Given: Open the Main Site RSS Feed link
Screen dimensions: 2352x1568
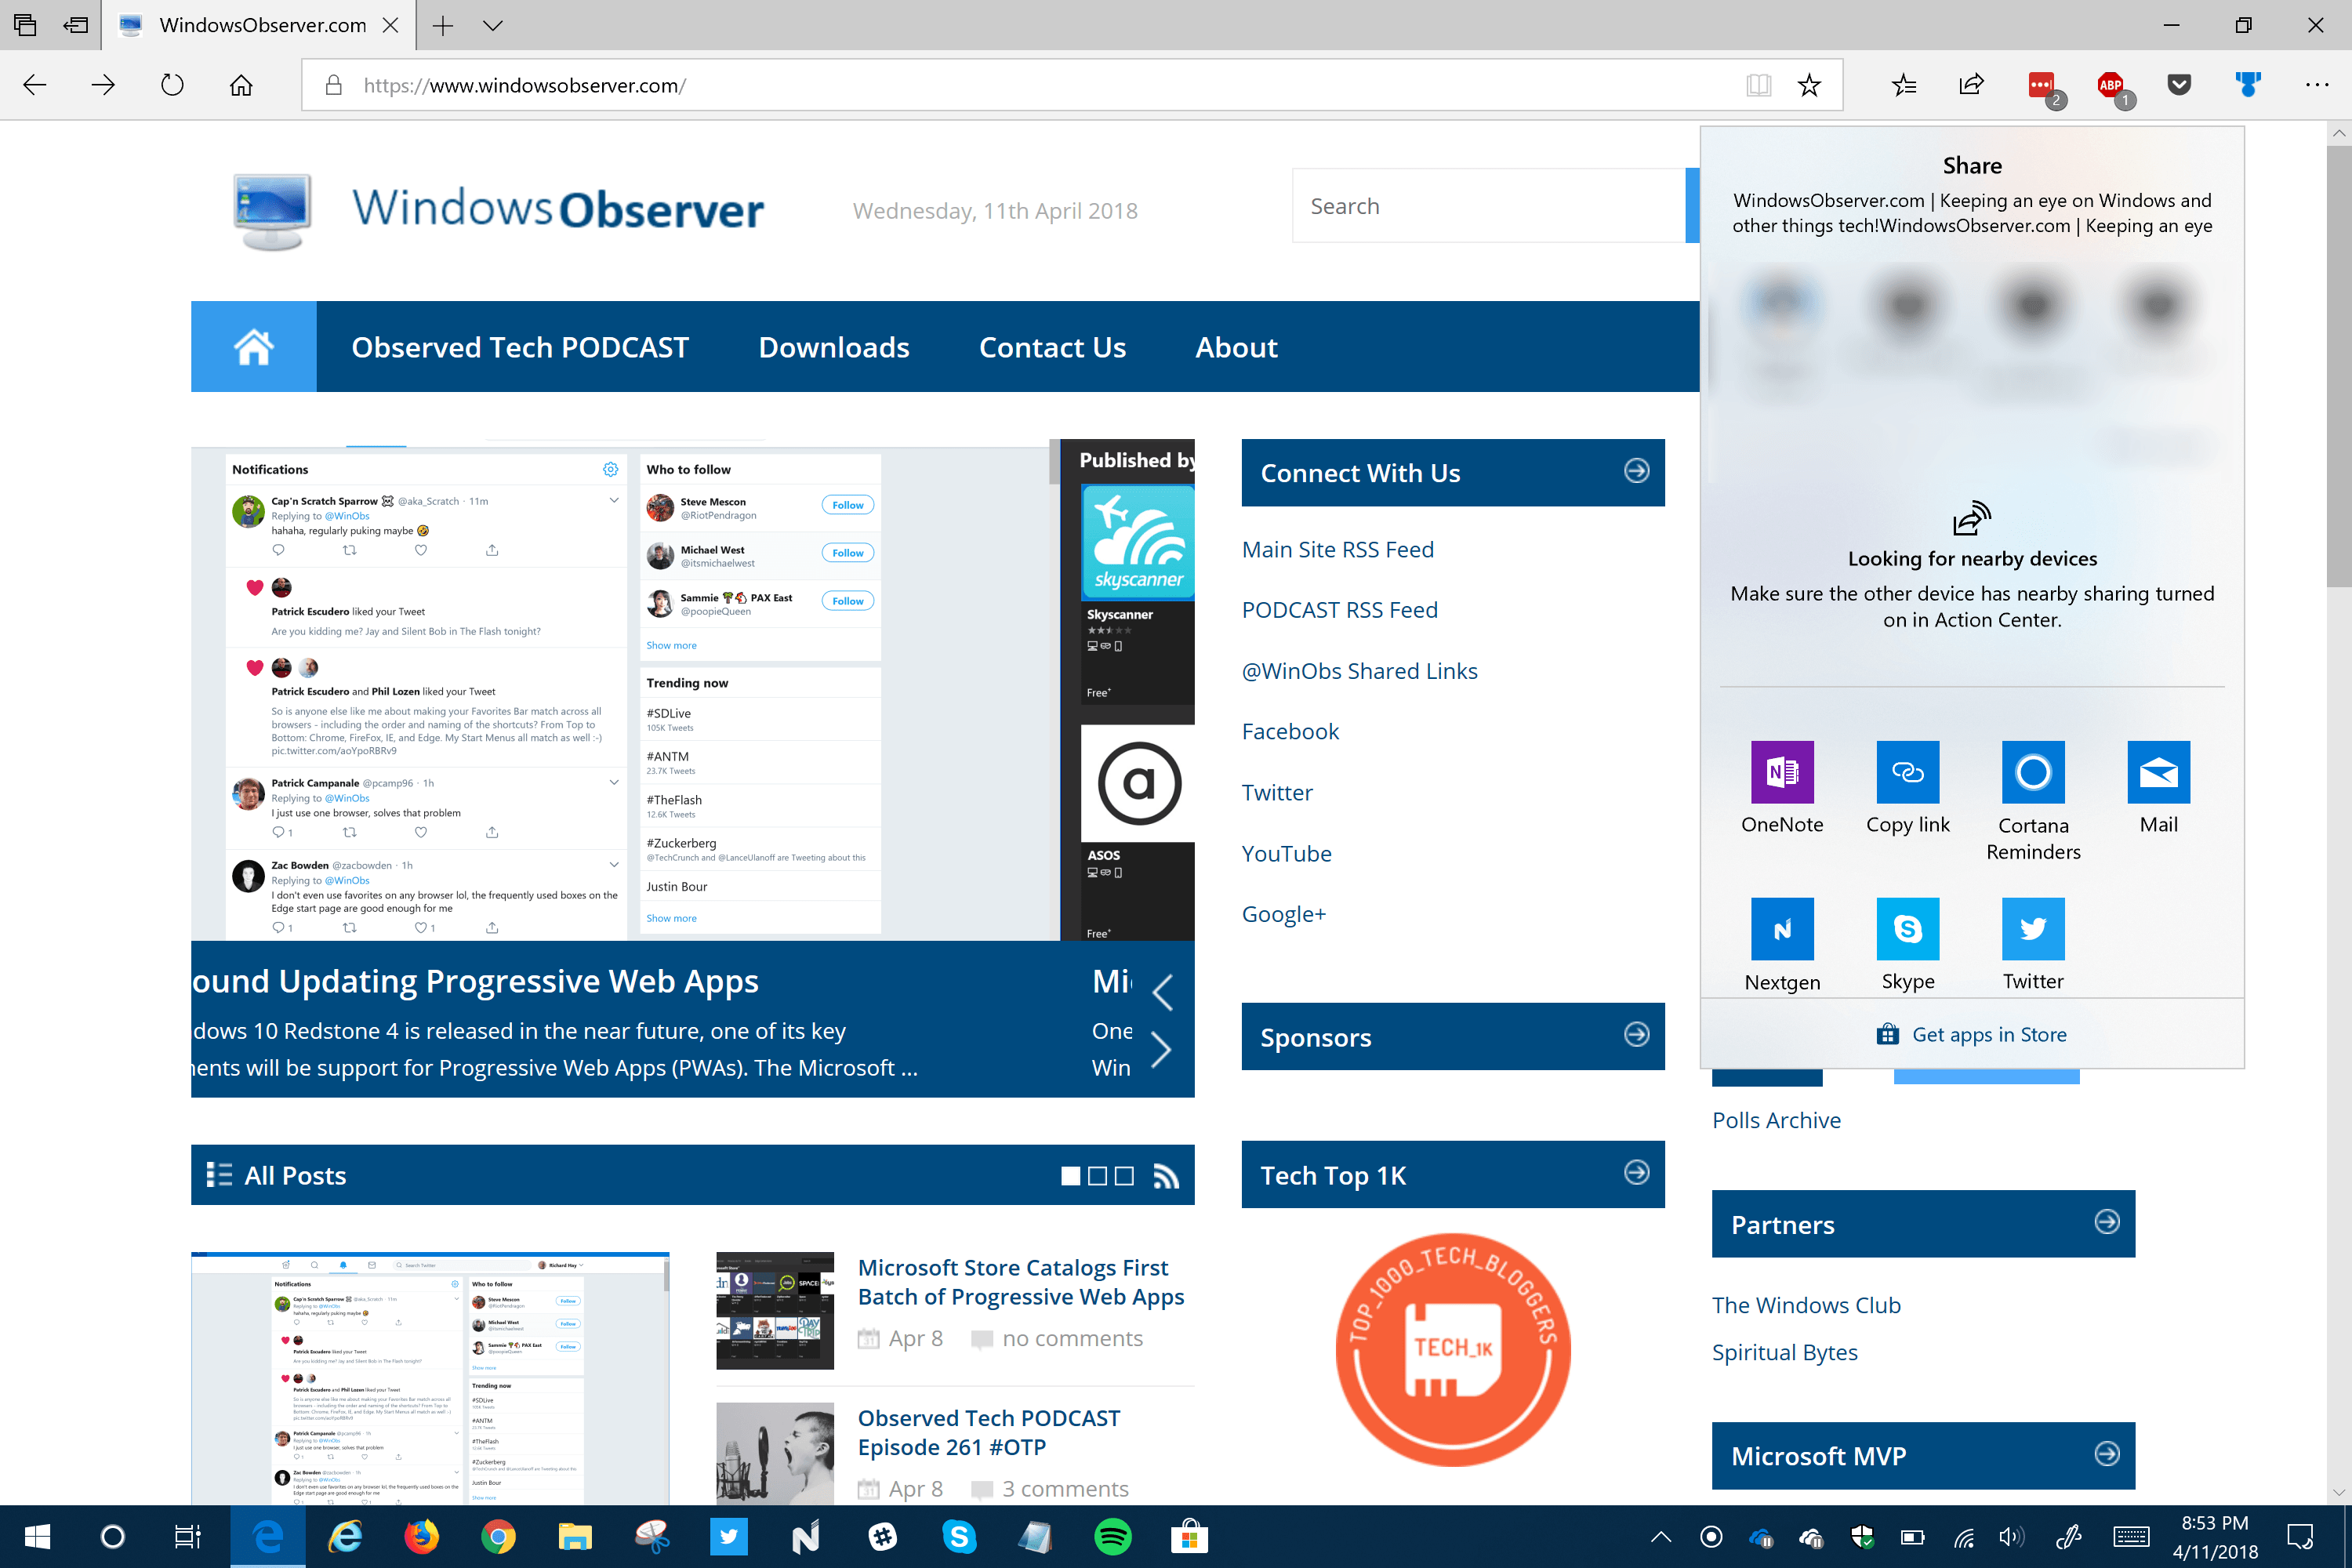Looking at the screenshot, I should [x=1337, y=550].
